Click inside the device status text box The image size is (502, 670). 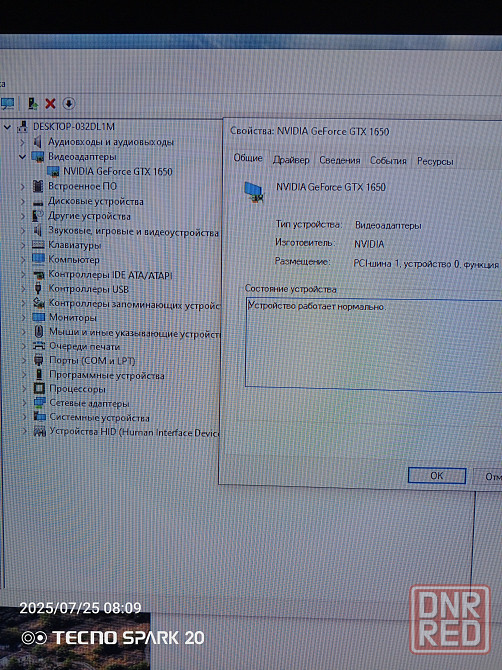374,344
